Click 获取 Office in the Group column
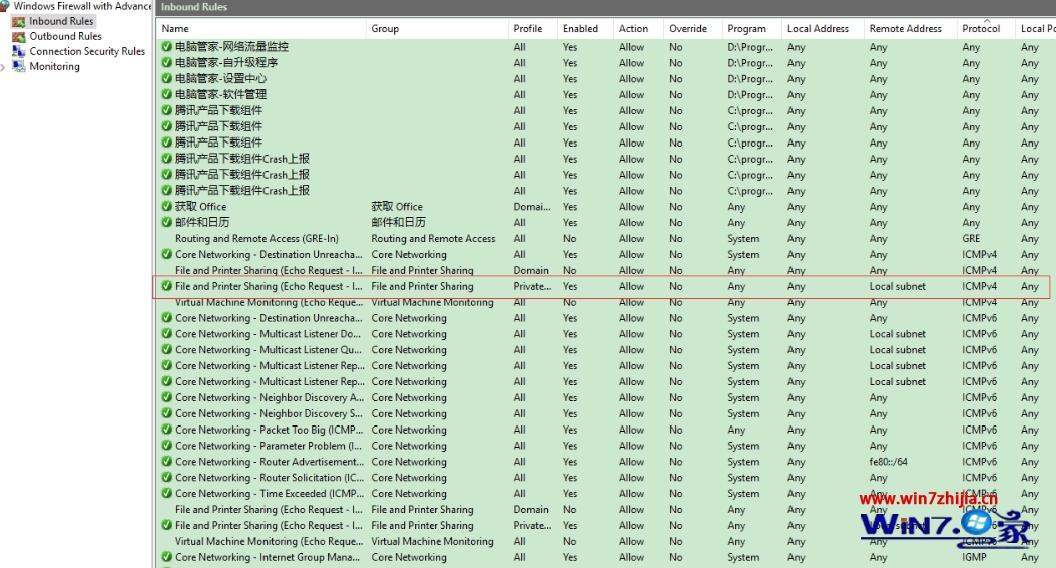 (397, 206)
